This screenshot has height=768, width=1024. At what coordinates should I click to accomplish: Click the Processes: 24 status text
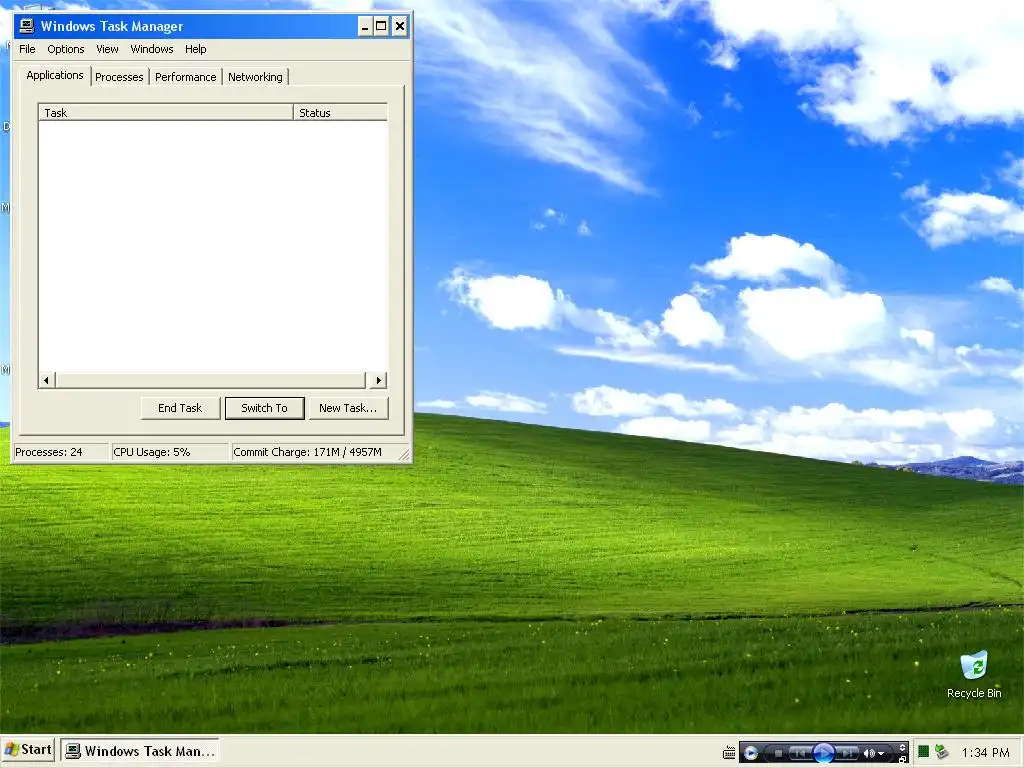click(x=49, y=452)
